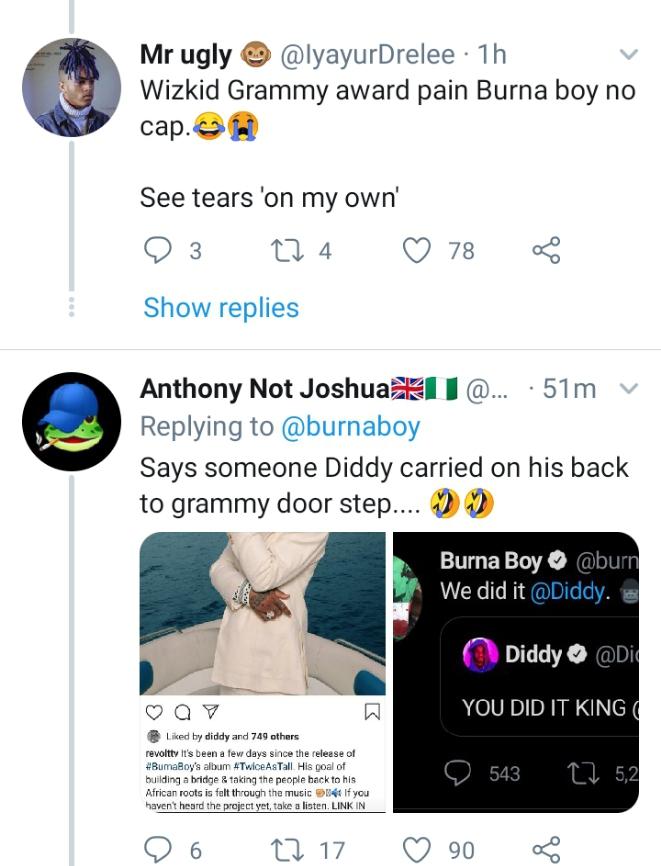Screen dimensions: 661x866
Task: Reply to Anthony Not Joshua's tweet
Action: pyautogui.click(x=158, y=849)
